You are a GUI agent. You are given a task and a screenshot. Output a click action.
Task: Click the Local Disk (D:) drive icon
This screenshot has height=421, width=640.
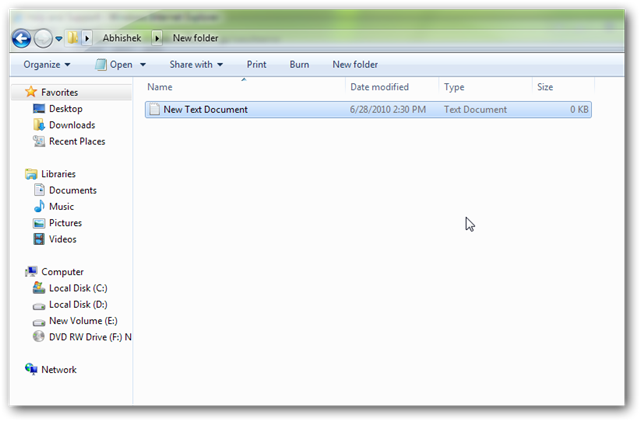pyautogui.click(x=39, y=306)
